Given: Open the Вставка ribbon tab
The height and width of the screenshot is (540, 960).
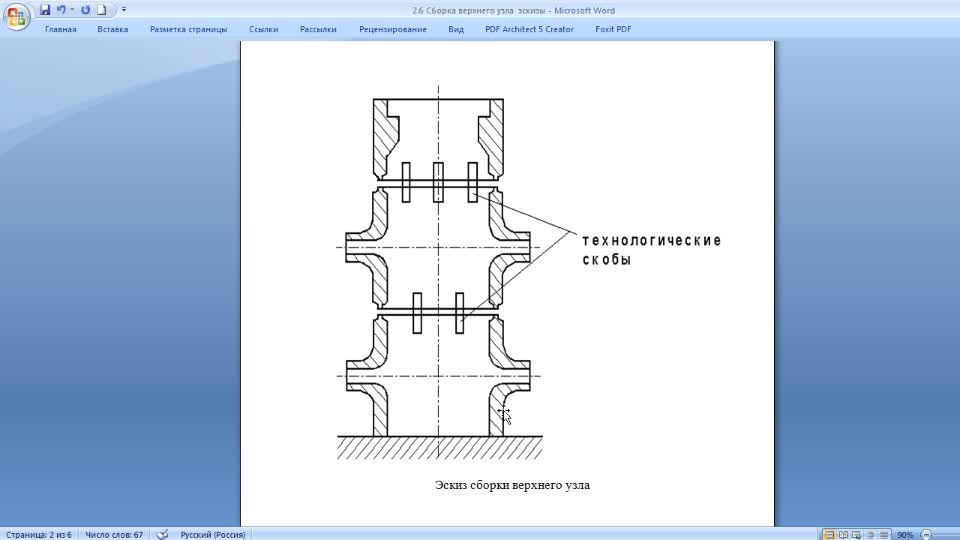Looking at the screenshot, I should click(x=113, y=29).
